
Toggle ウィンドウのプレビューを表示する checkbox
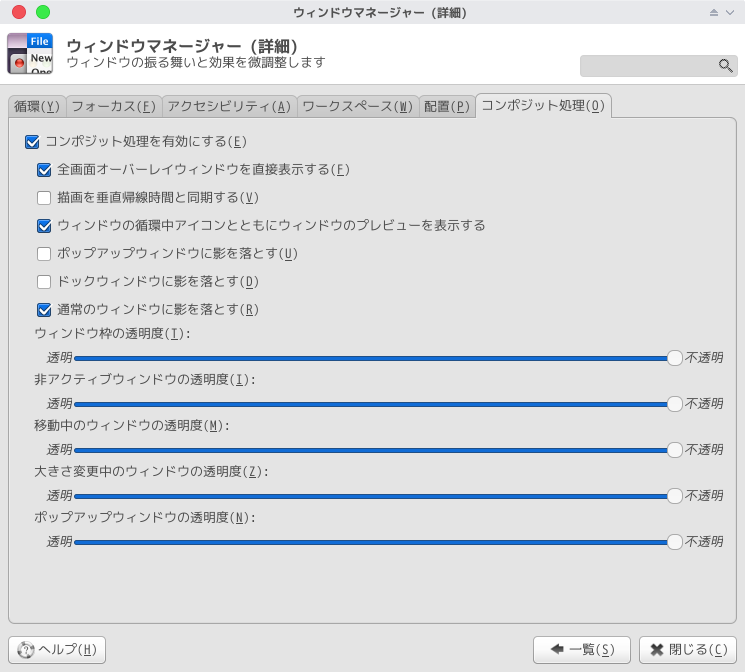(44, 226)
